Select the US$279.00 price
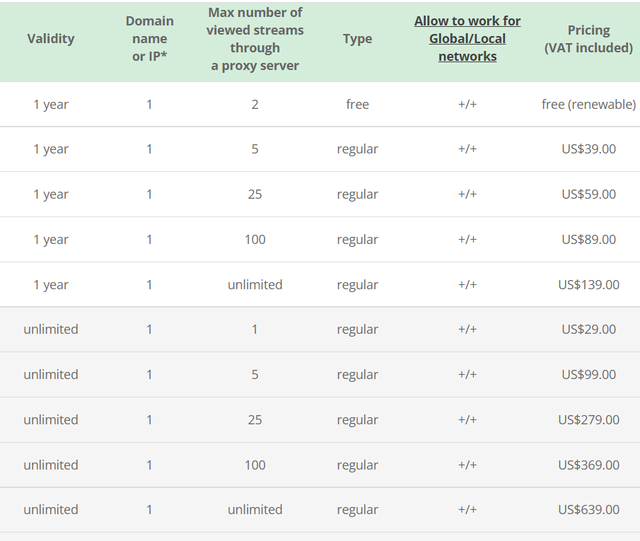This screenshot has height=541, width=640. point(588,420)
